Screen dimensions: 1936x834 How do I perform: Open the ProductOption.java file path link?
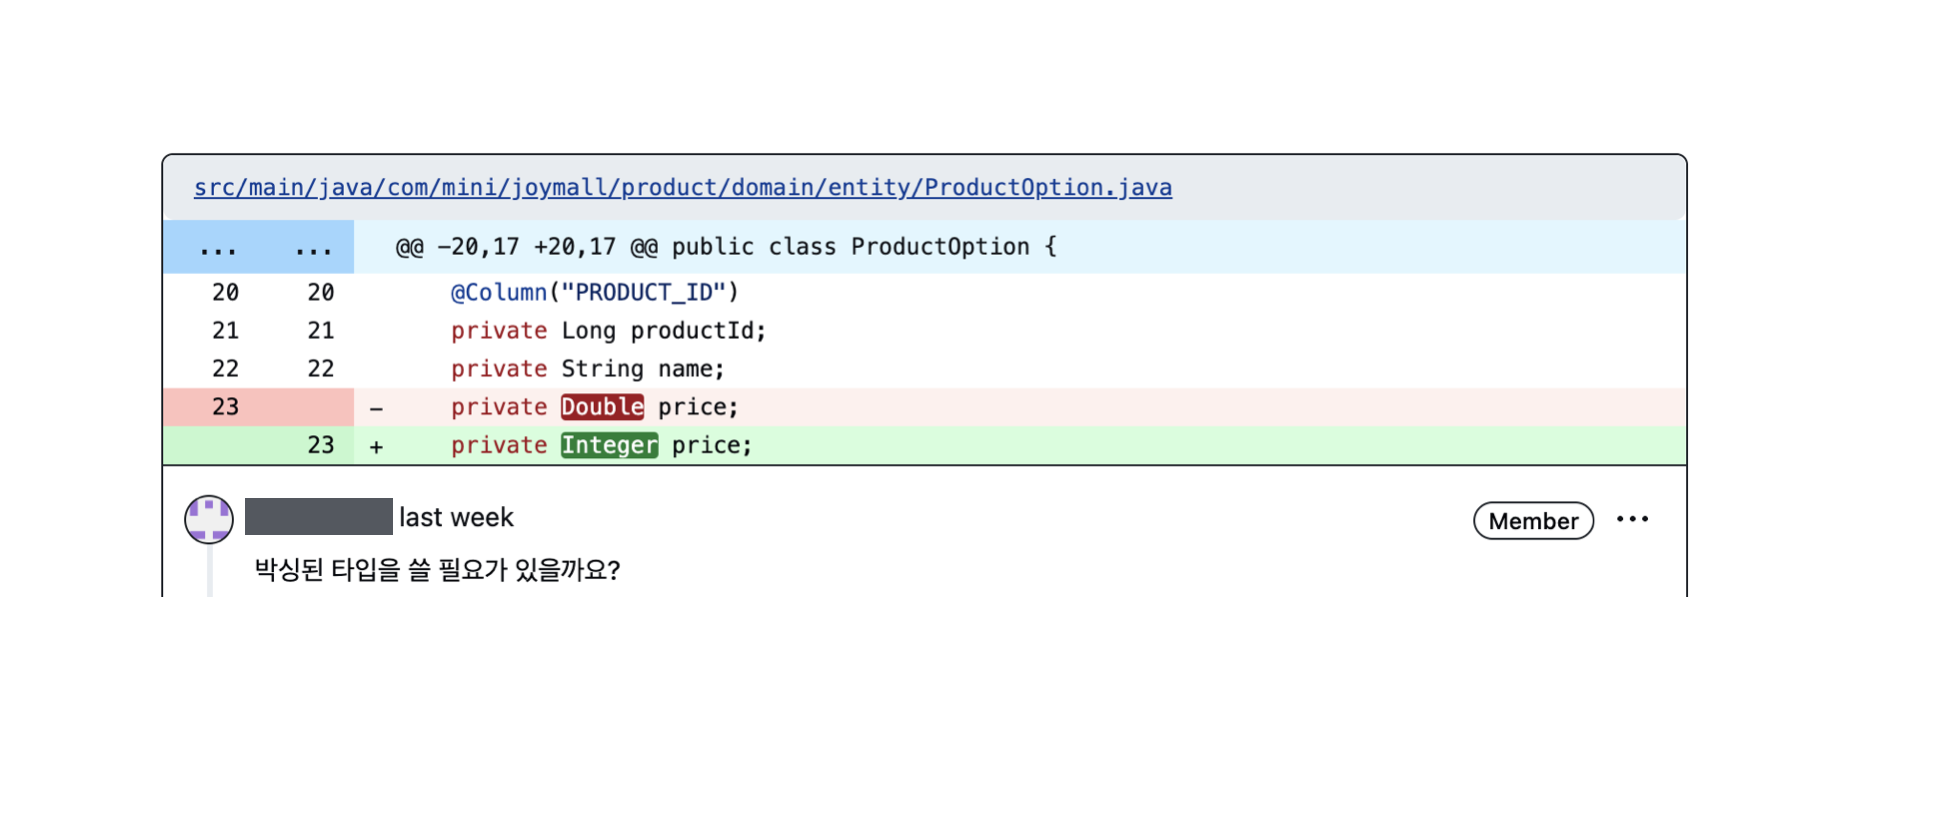[682, 187]
